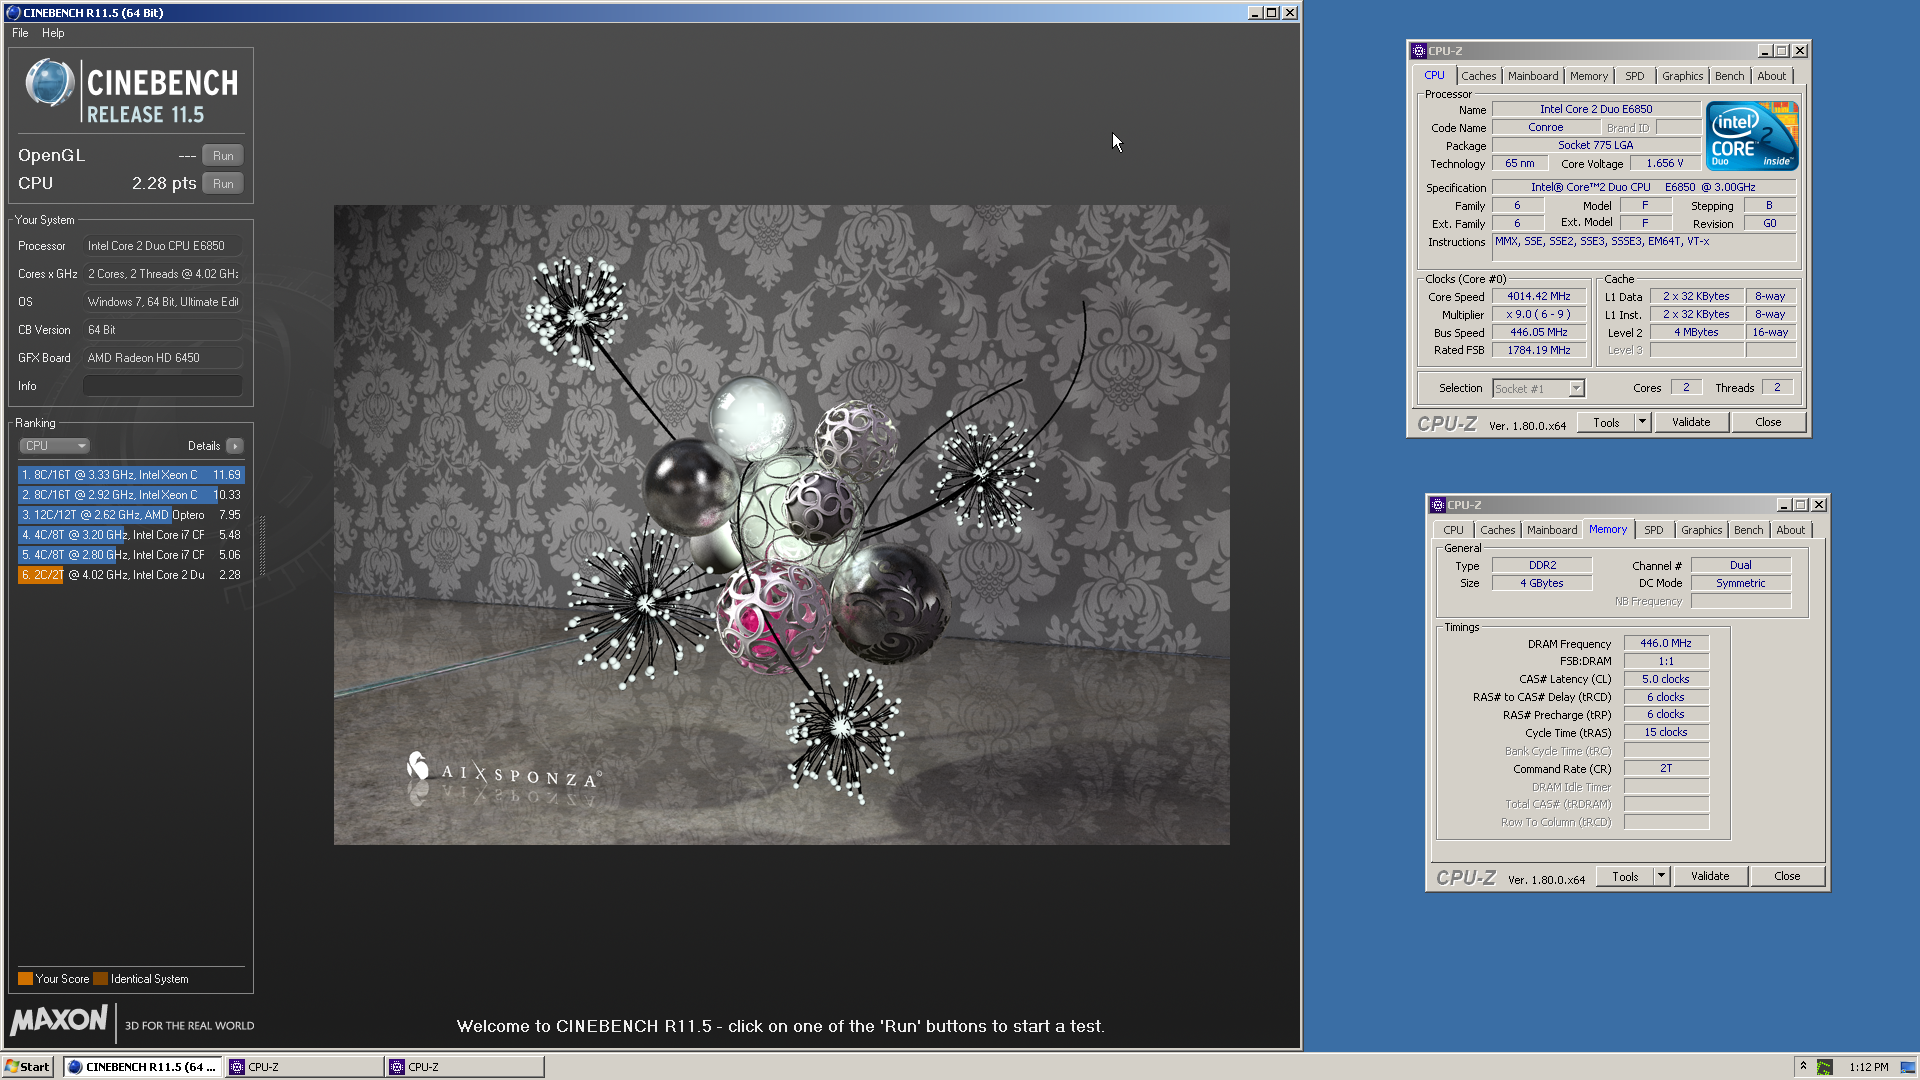Viewport: 1920px width, 1080px height.
Task: Click Tools button in top CPU-Z window
Action: pos(1606,423)
